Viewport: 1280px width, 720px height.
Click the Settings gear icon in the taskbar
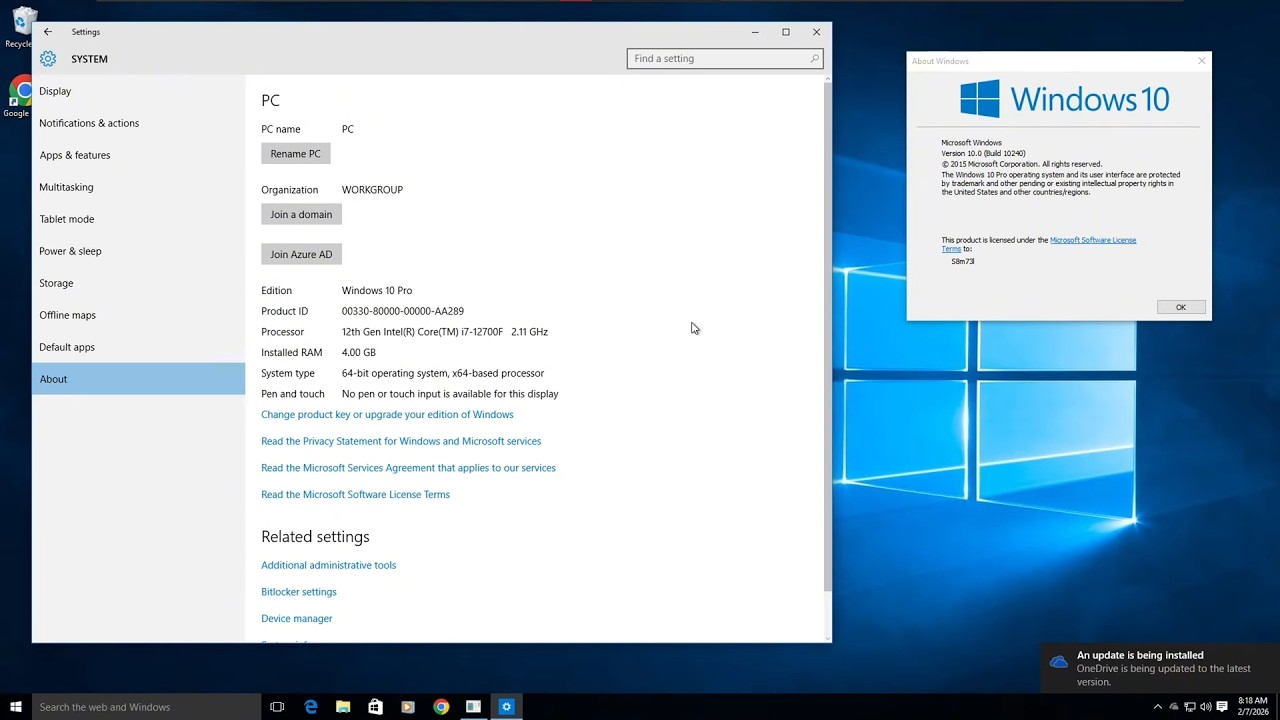(x=506, y=707)
